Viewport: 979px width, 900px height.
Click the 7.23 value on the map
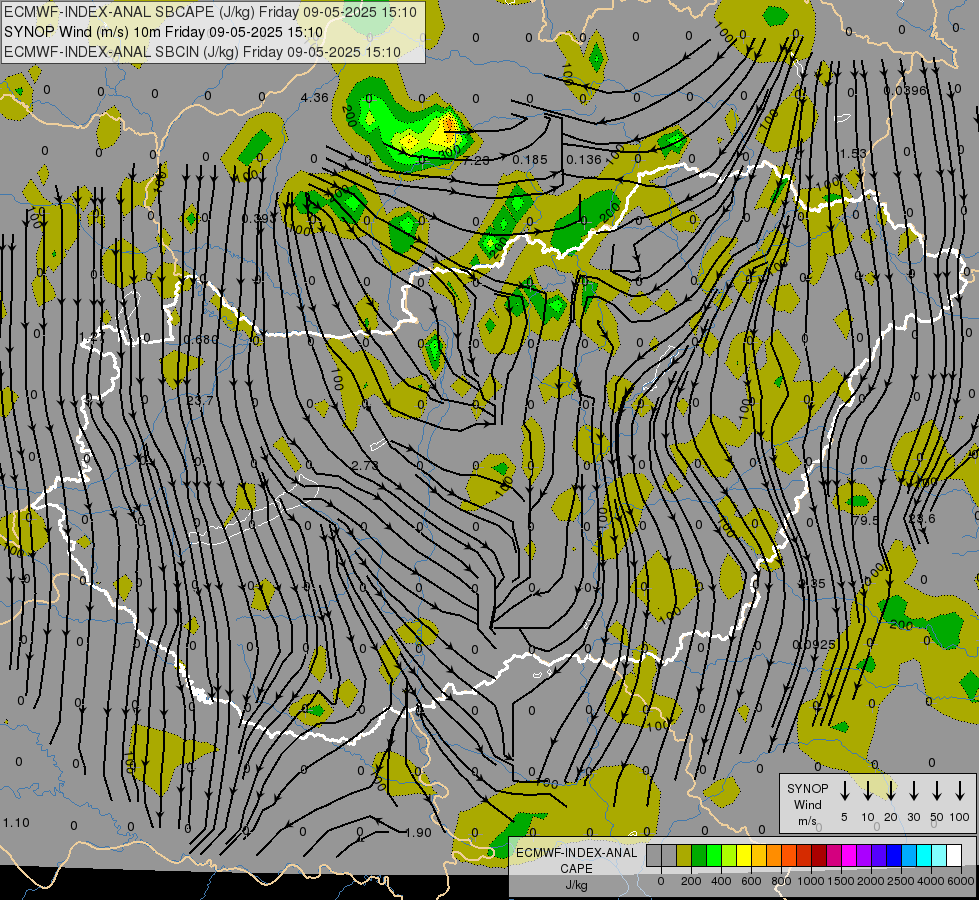point(476,161)
